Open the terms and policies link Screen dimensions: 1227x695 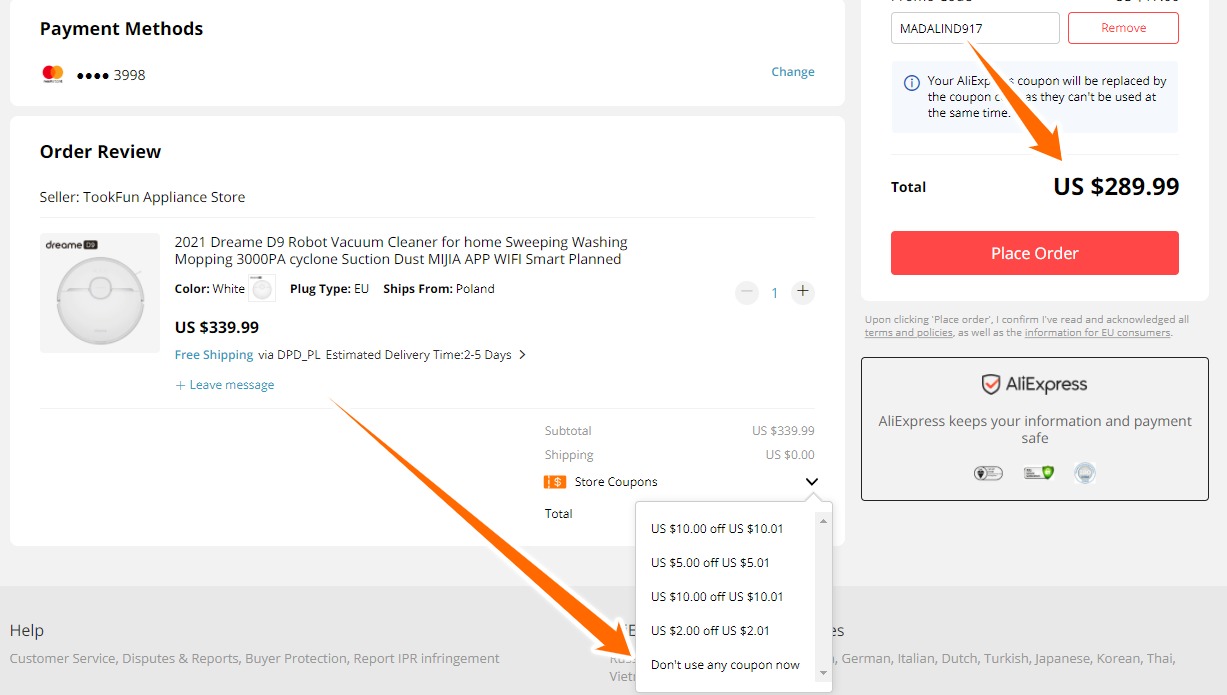908,333
